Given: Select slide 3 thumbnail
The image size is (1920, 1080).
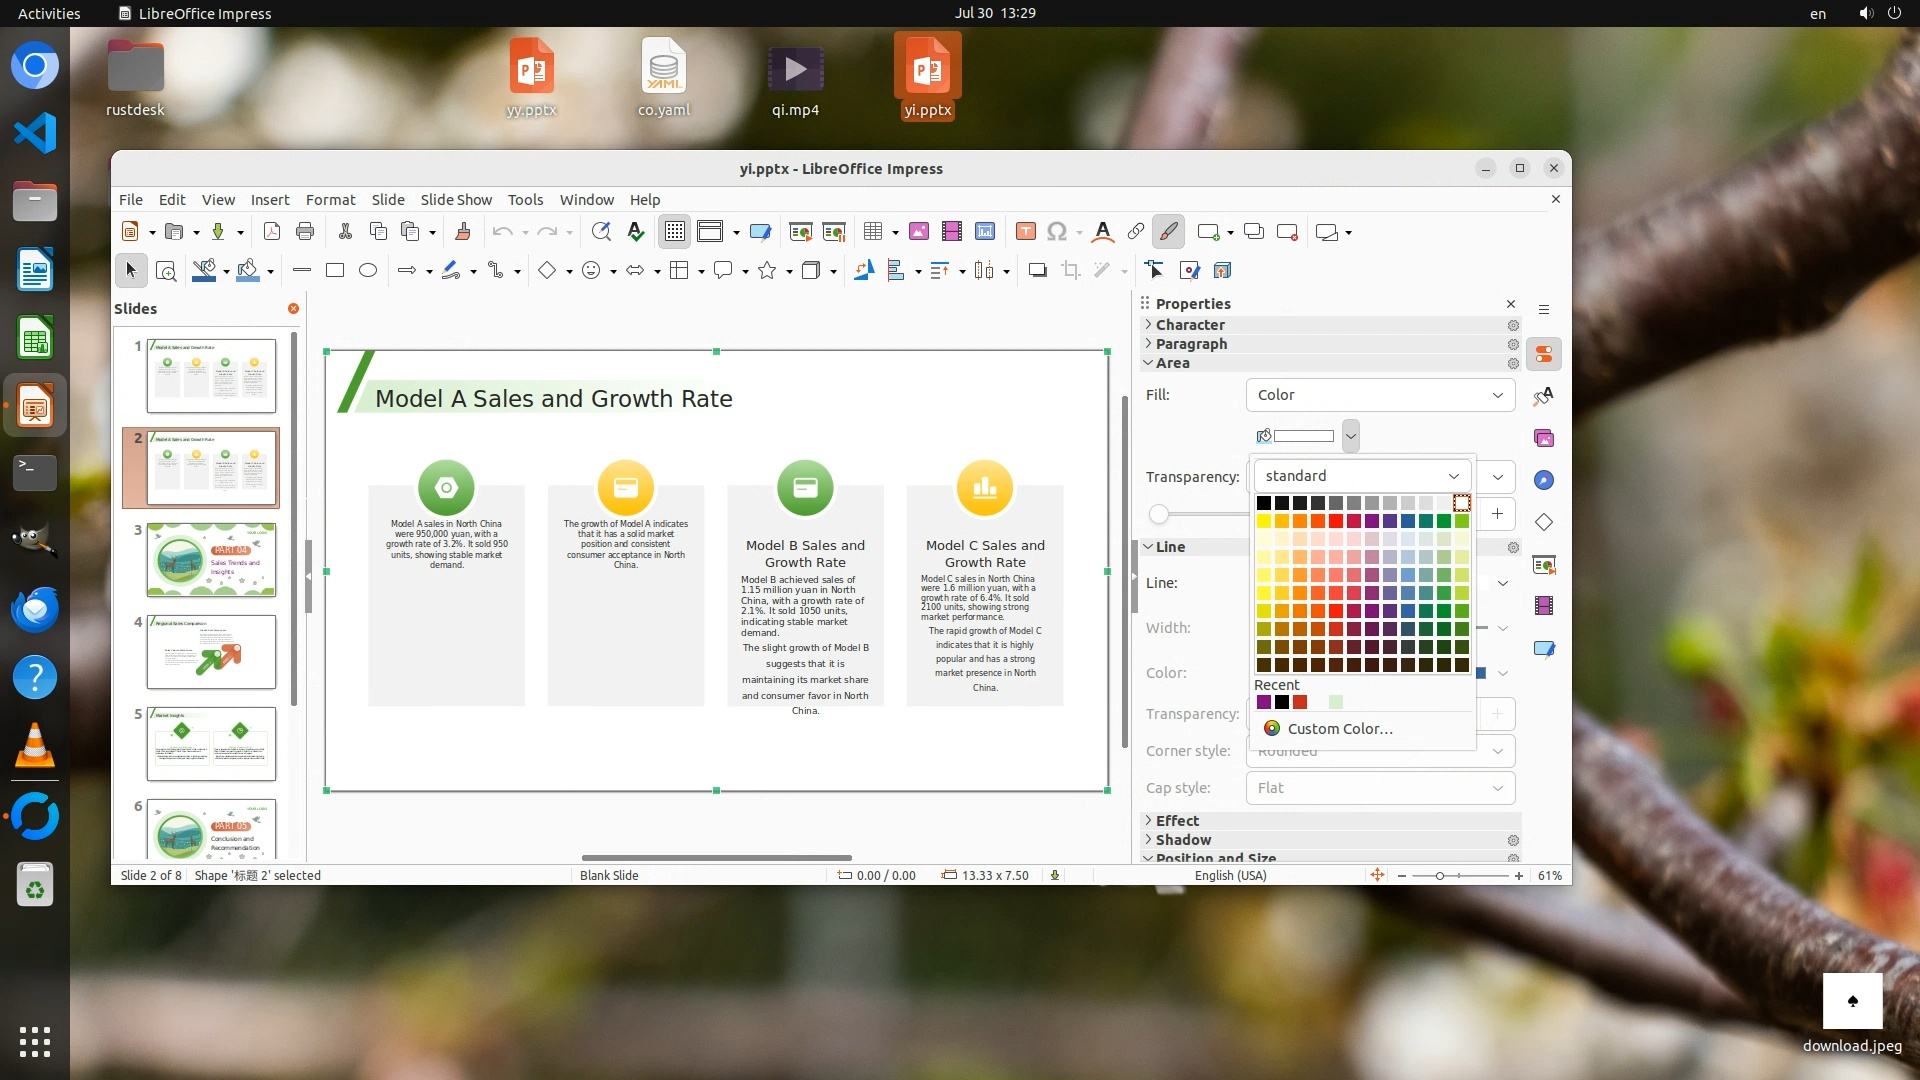Looking at the screenshot, I should pyautogui.click(x=211, y=560).
